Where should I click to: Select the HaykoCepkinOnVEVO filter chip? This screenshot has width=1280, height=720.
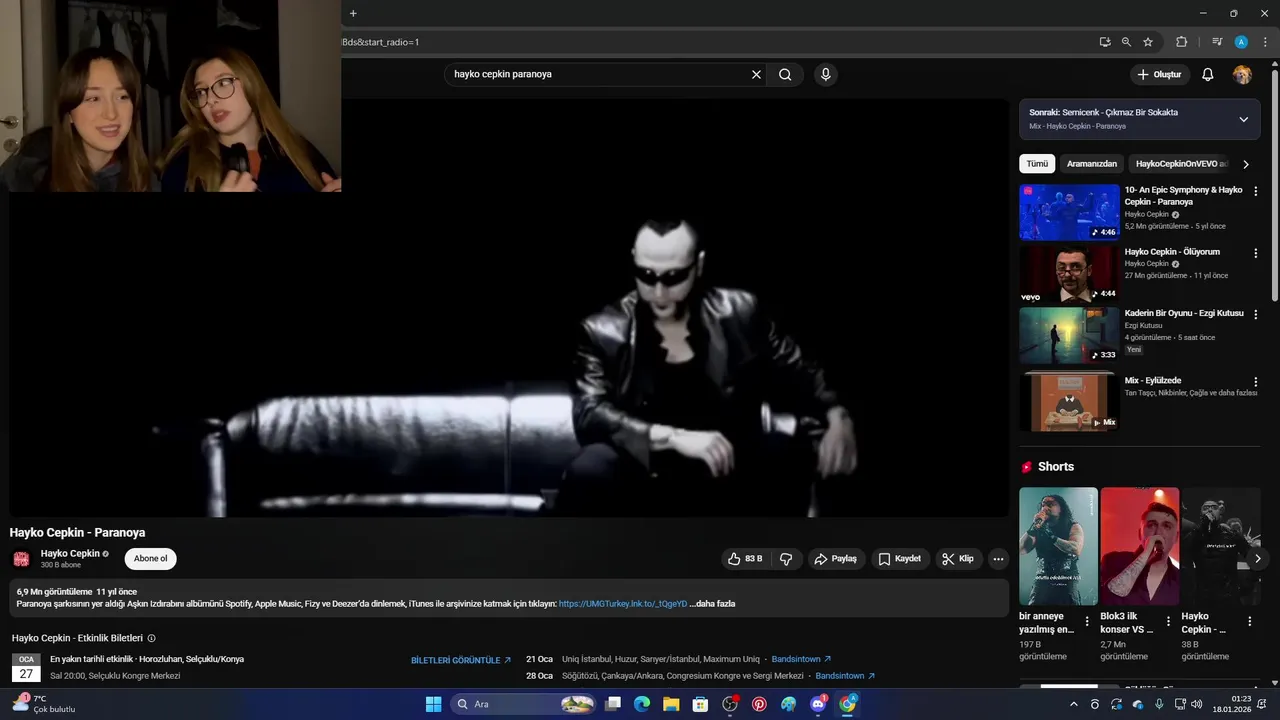click(x=1180, y=164)
